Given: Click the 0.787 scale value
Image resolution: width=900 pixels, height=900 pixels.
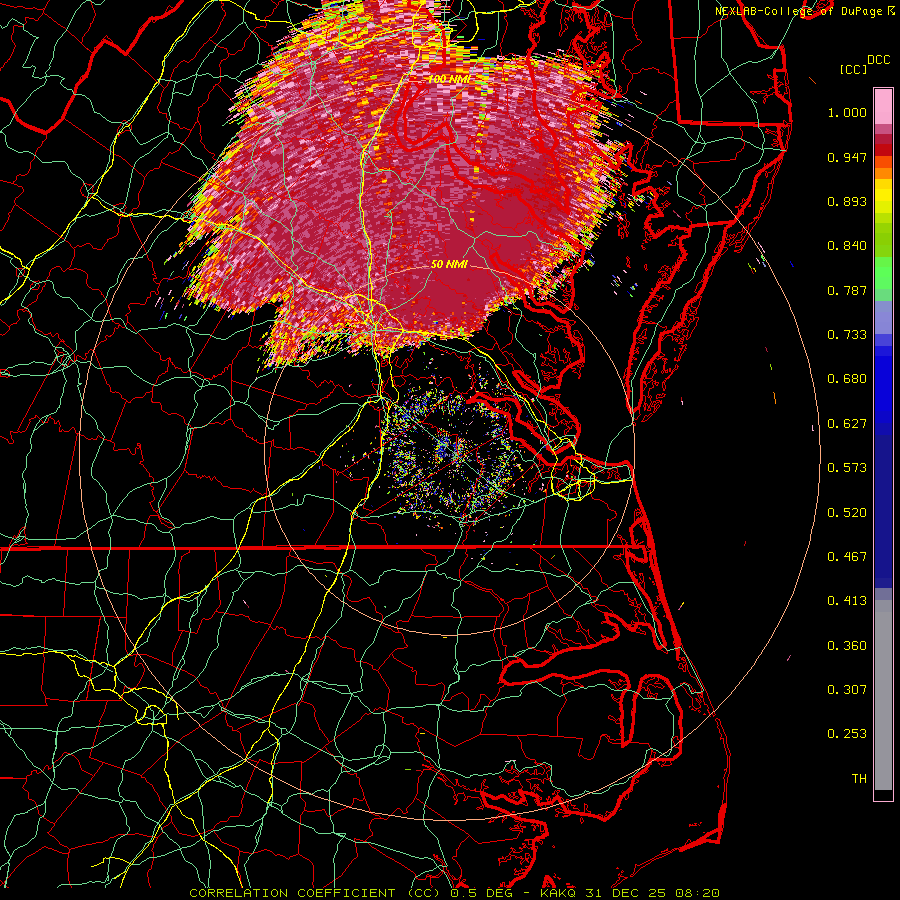Looking at the screenshot, I should (x=847, y=290).
